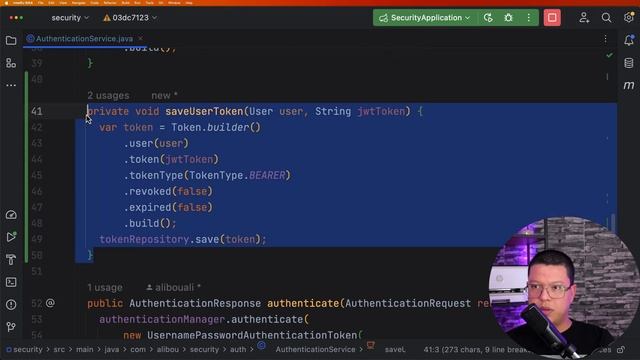Viewport: 640px width, 360px height.
Task: Close the AuthenticationService.java tab
Action: (x=140, y=38)
